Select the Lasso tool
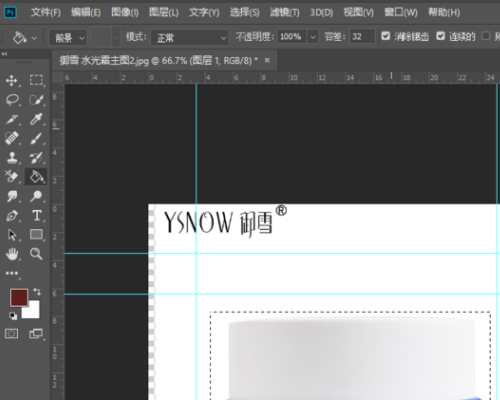This screenshot has height=400, width=500. 12,100
